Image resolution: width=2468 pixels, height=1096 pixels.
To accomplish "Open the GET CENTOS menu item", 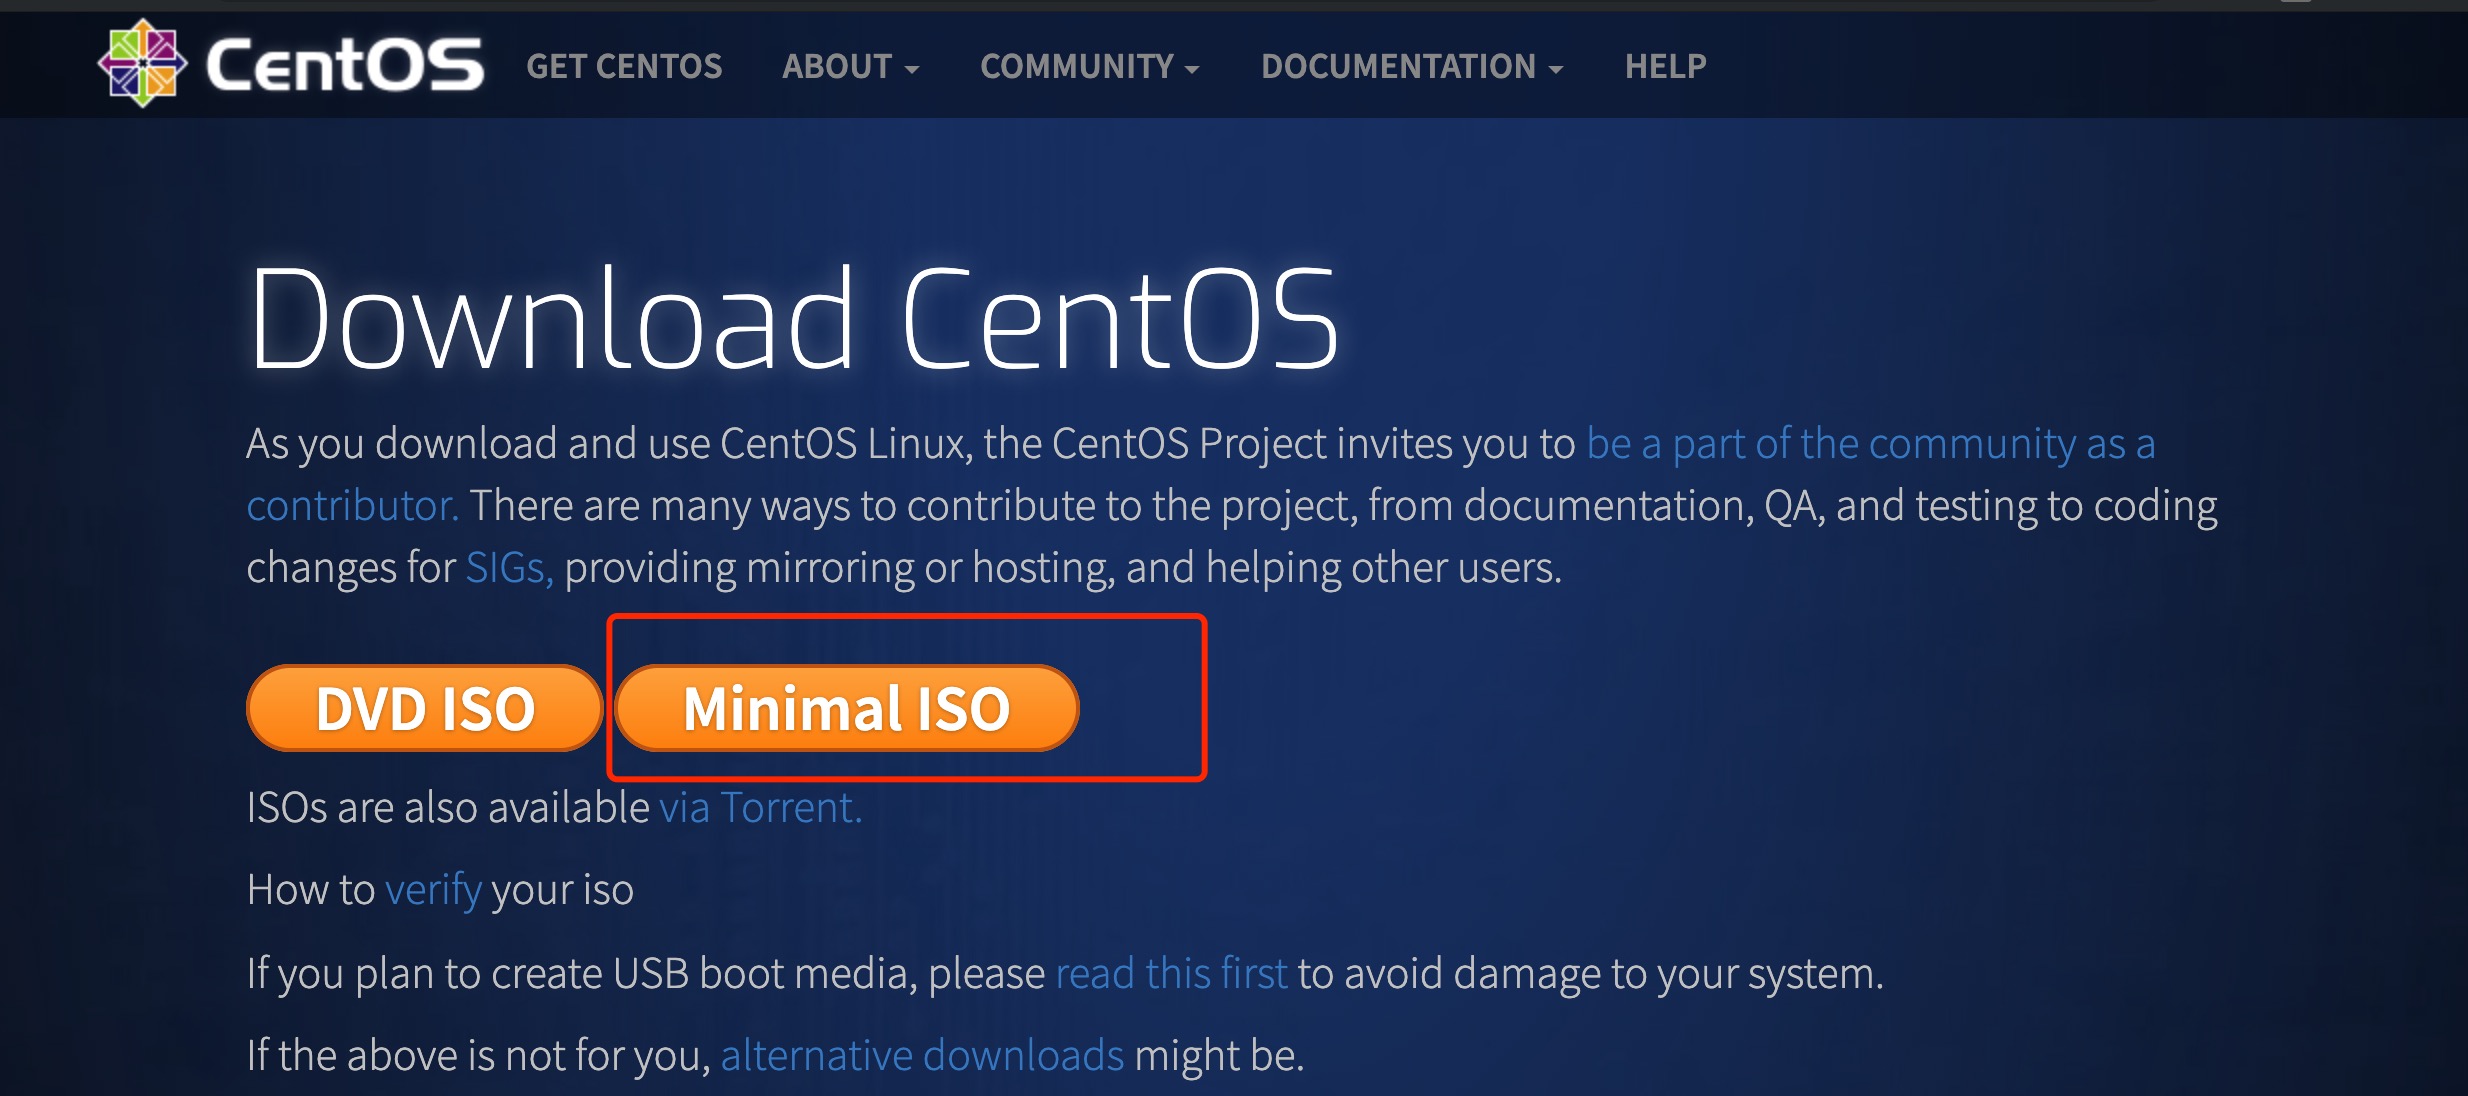I will (624, 66).
